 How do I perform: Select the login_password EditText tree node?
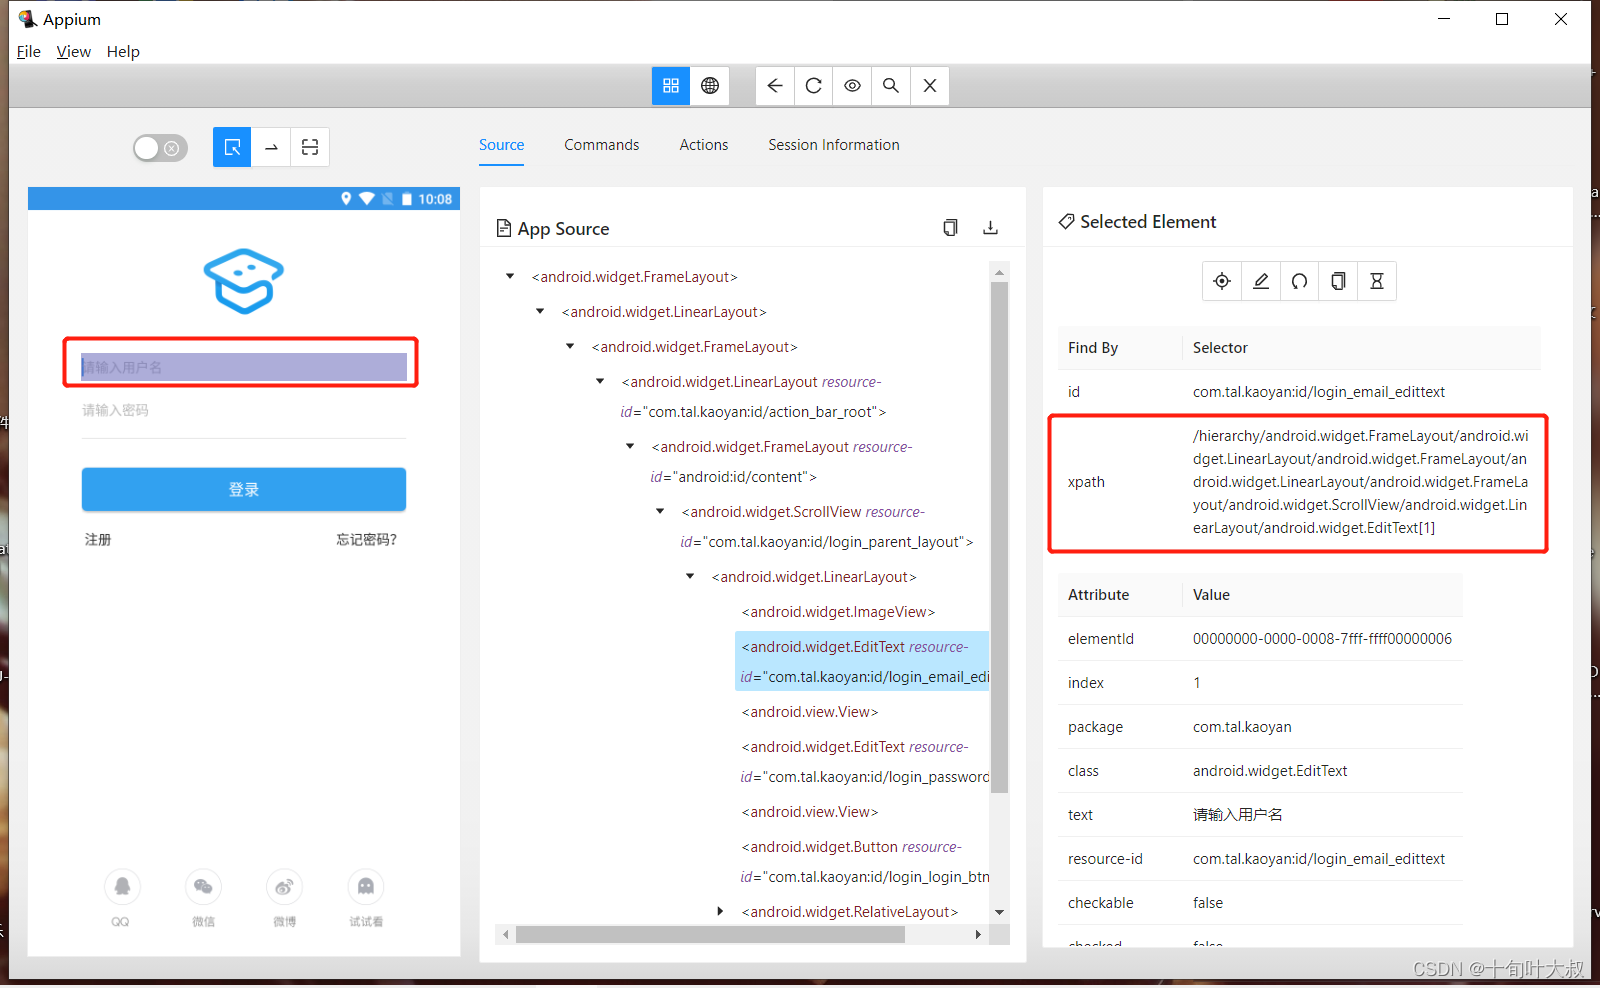864,762
